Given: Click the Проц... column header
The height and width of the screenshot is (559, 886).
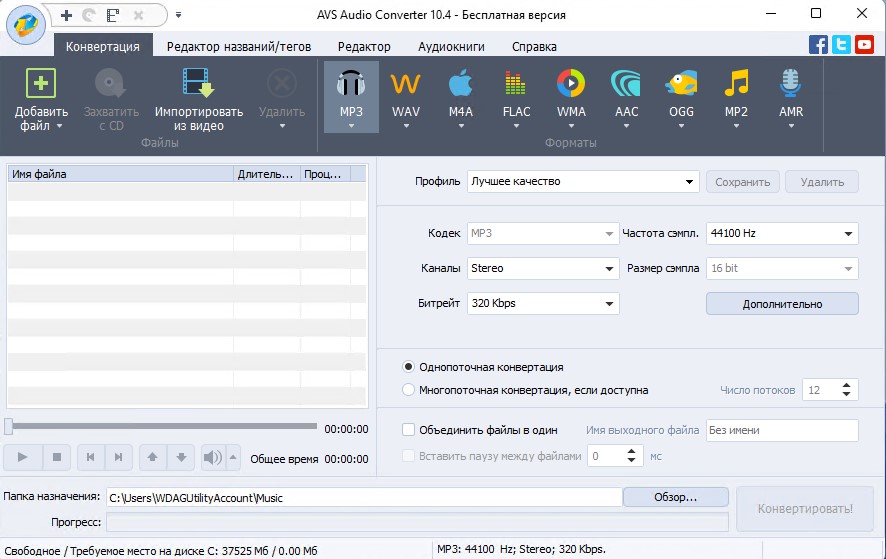Looking at the screenshot, I should point(325,174).
